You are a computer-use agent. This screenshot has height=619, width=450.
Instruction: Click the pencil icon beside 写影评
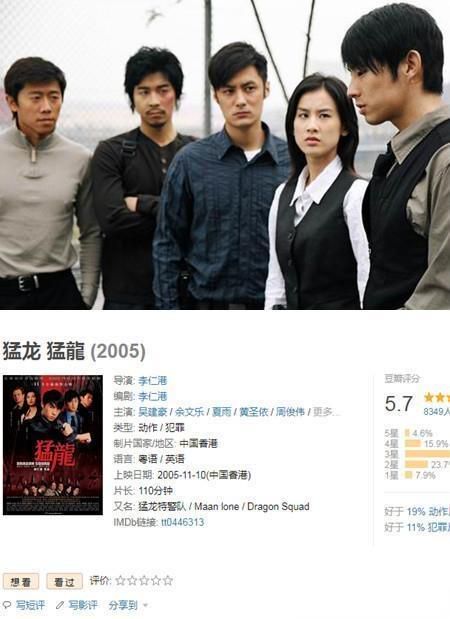tap(60, 604)
